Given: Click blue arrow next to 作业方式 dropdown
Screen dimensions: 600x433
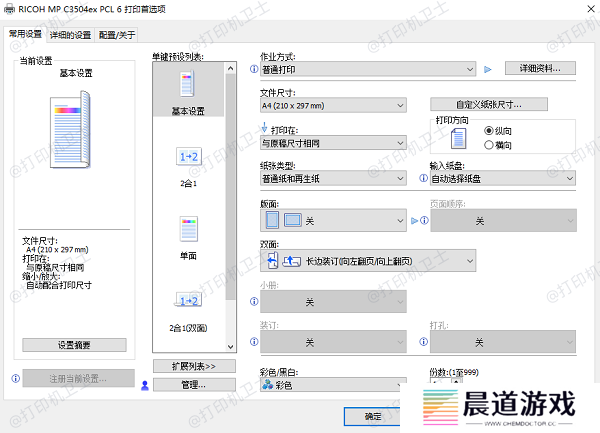Looking at the screenshot, I should click(x=488, y=70).
